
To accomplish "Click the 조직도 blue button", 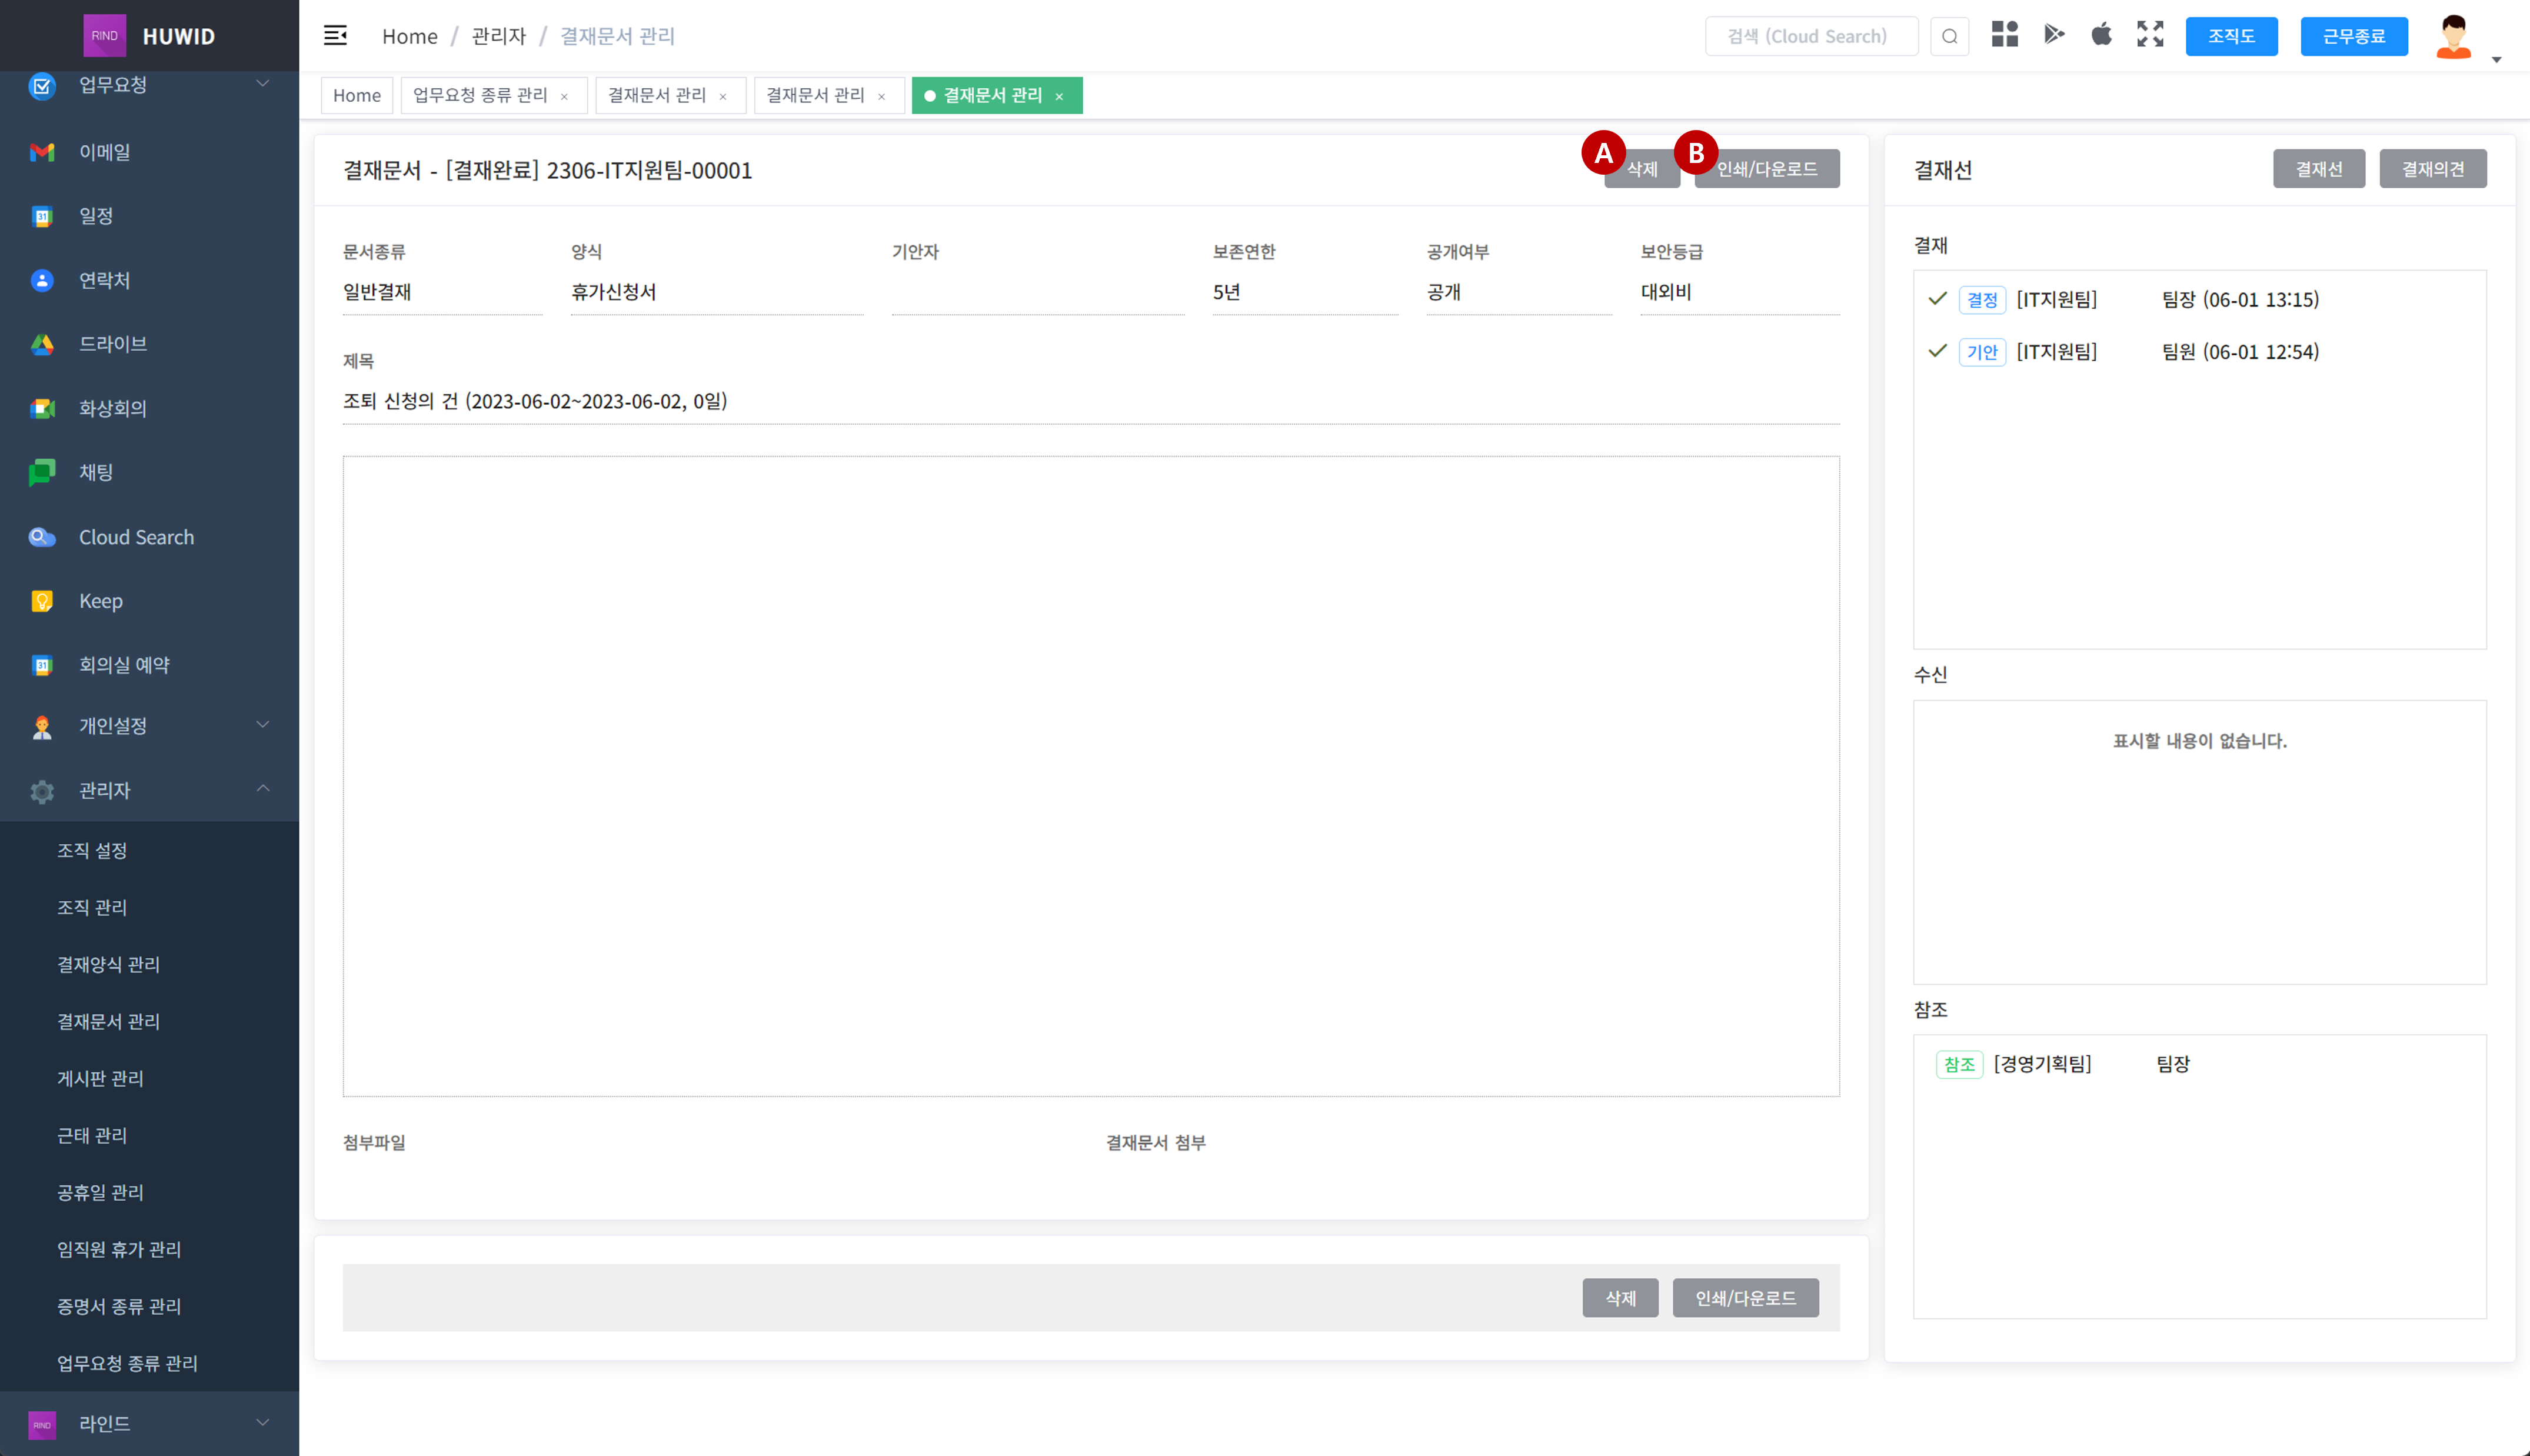I will point(2230,36).
